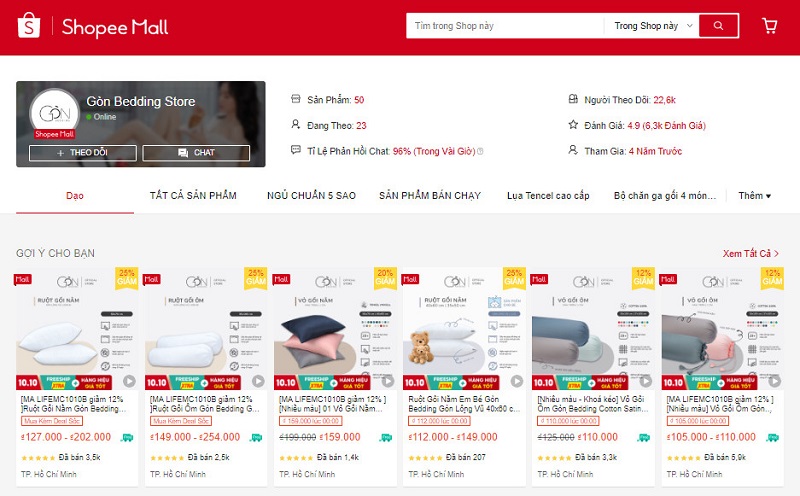Click the chat response rate help icon
The image size is (800, 496).
480,151
